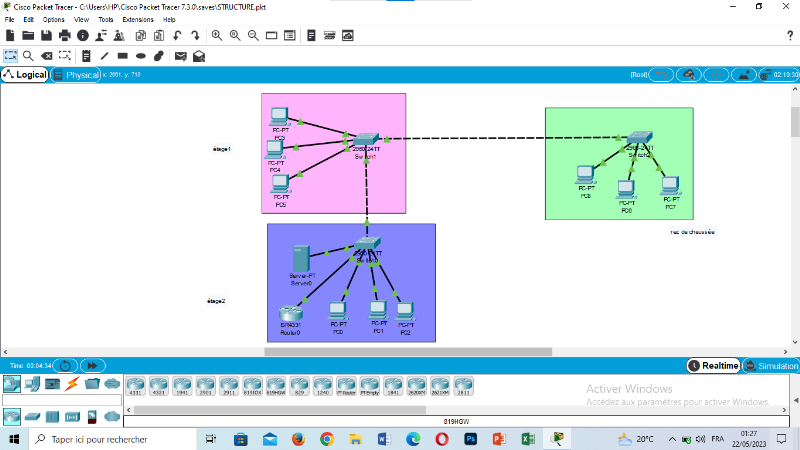Select the Draw Rectangle tool
Screen dimensions: 800x450
(x=122, y=56)
